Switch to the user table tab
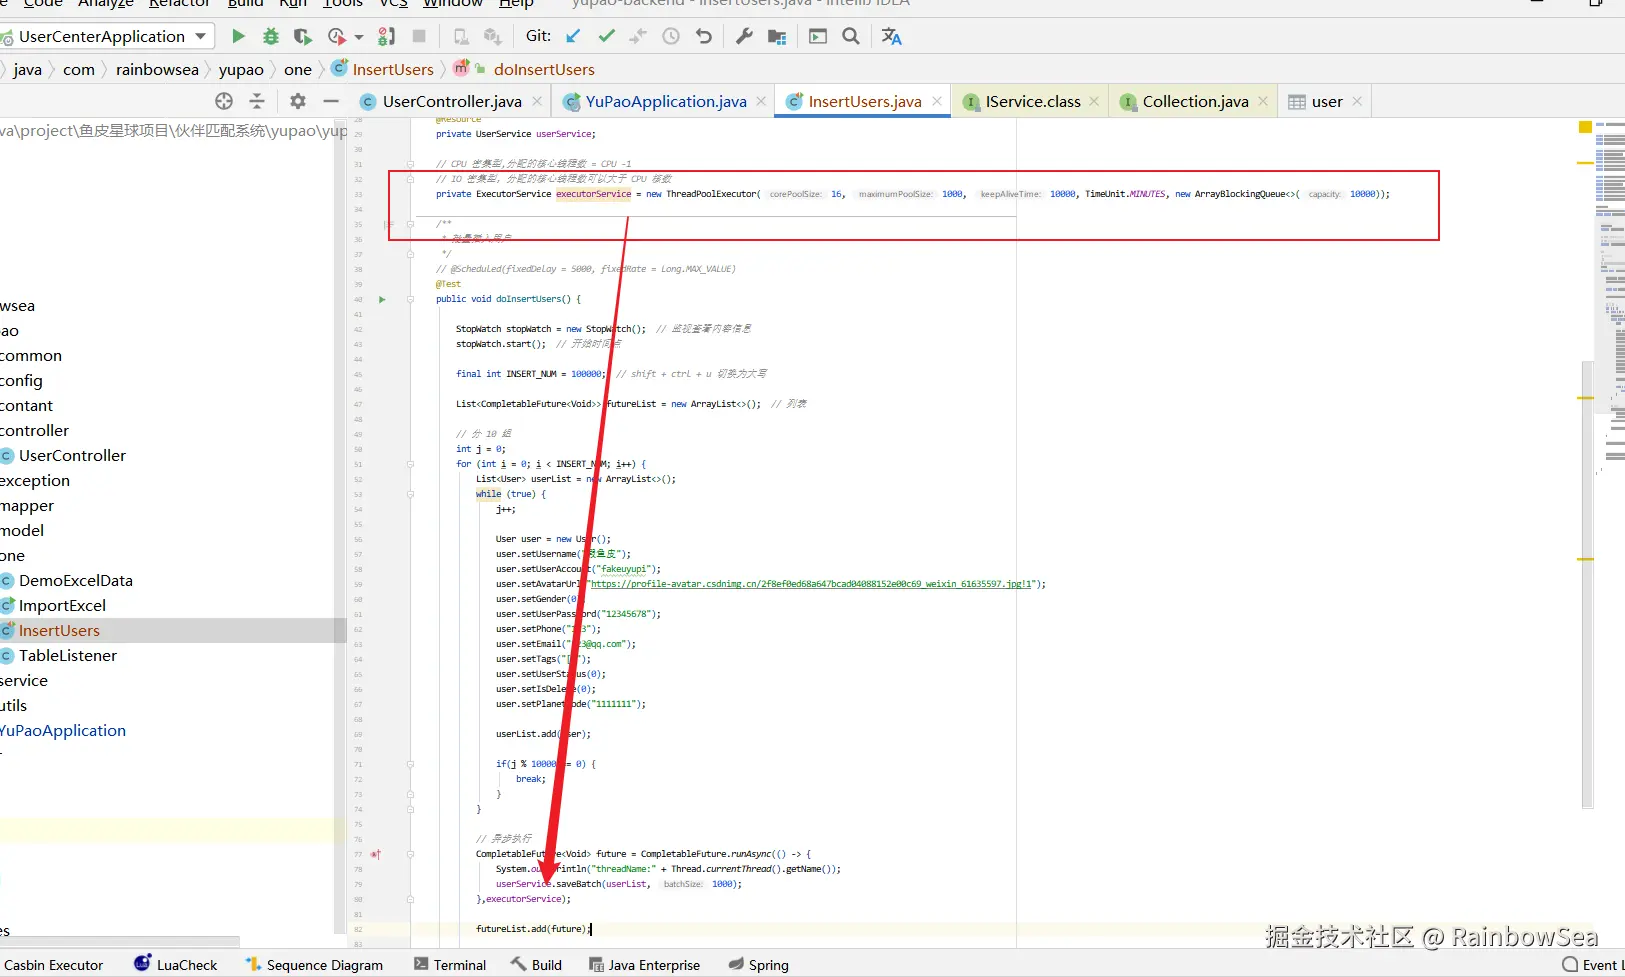Screen dimensions: 1625x977 [x=1327, y=101]
